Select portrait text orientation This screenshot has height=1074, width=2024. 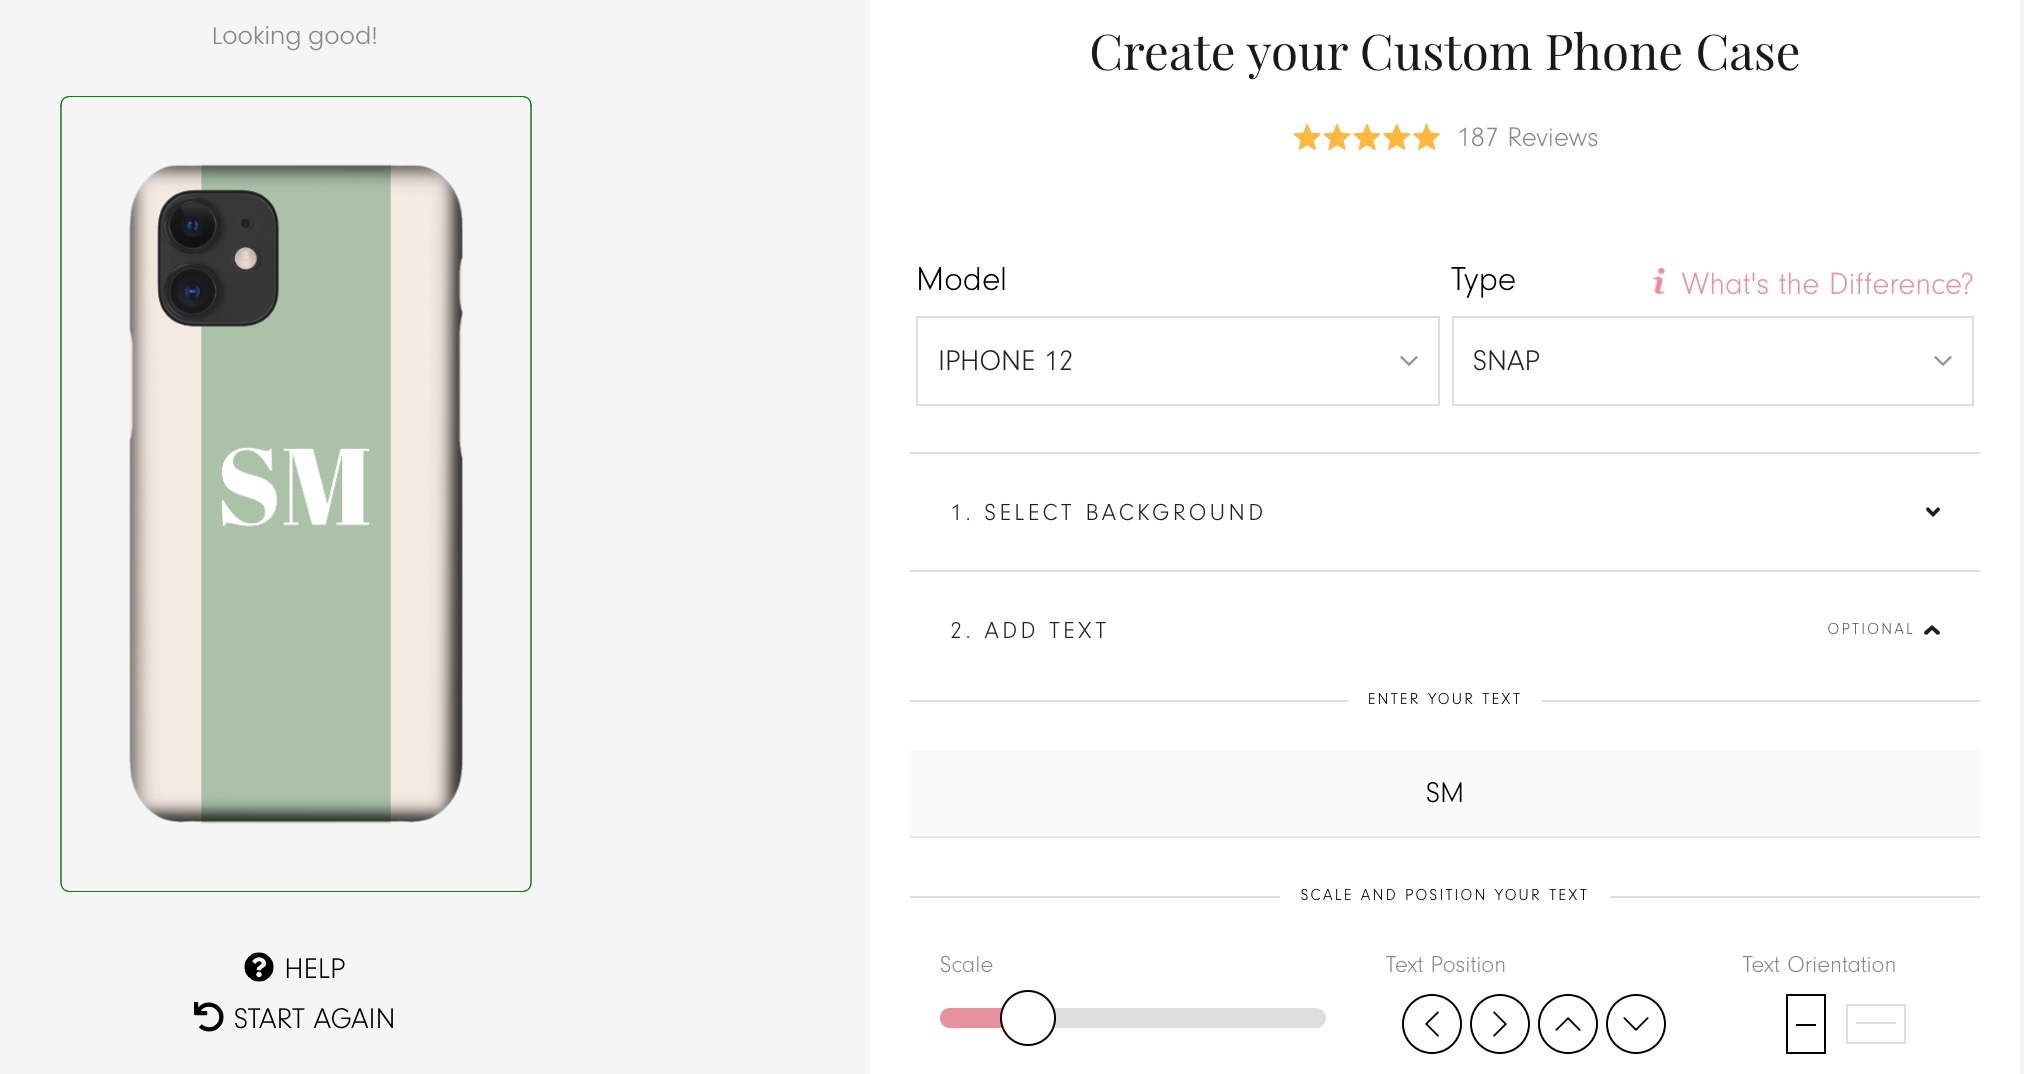tap(1805, 1024)
